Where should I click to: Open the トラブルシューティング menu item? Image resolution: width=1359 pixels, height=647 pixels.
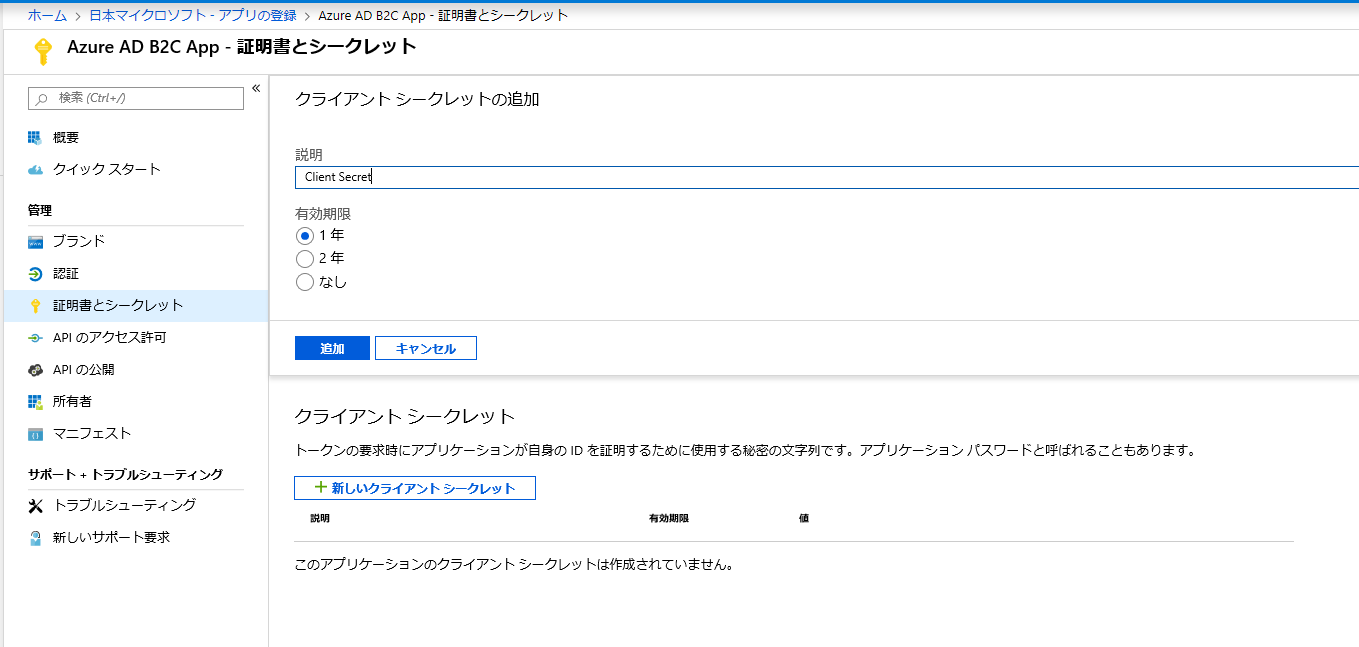point(136,505)
